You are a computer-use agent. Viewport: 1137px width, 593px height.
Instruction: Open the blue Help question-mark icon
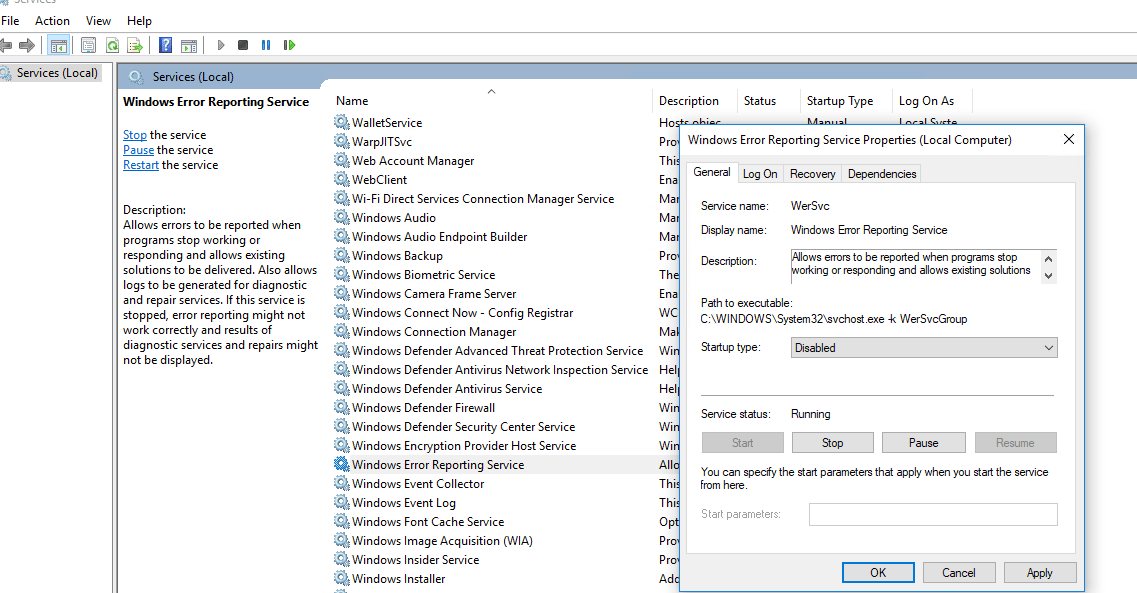coord(165,46)
